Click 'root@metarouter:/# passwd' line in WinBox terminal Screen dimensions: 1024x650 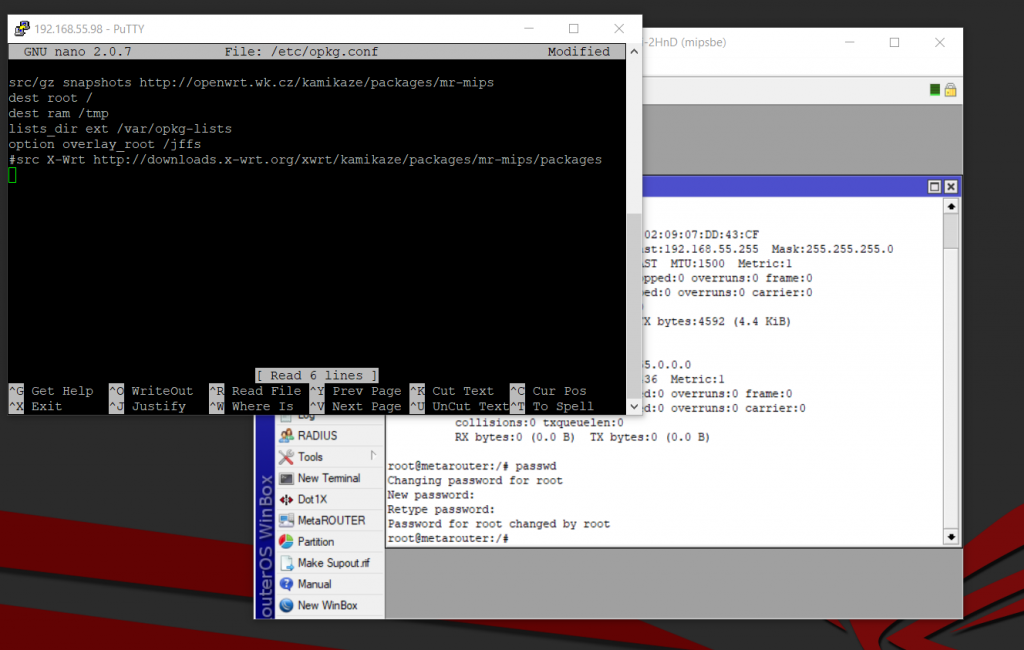(472, 466)
